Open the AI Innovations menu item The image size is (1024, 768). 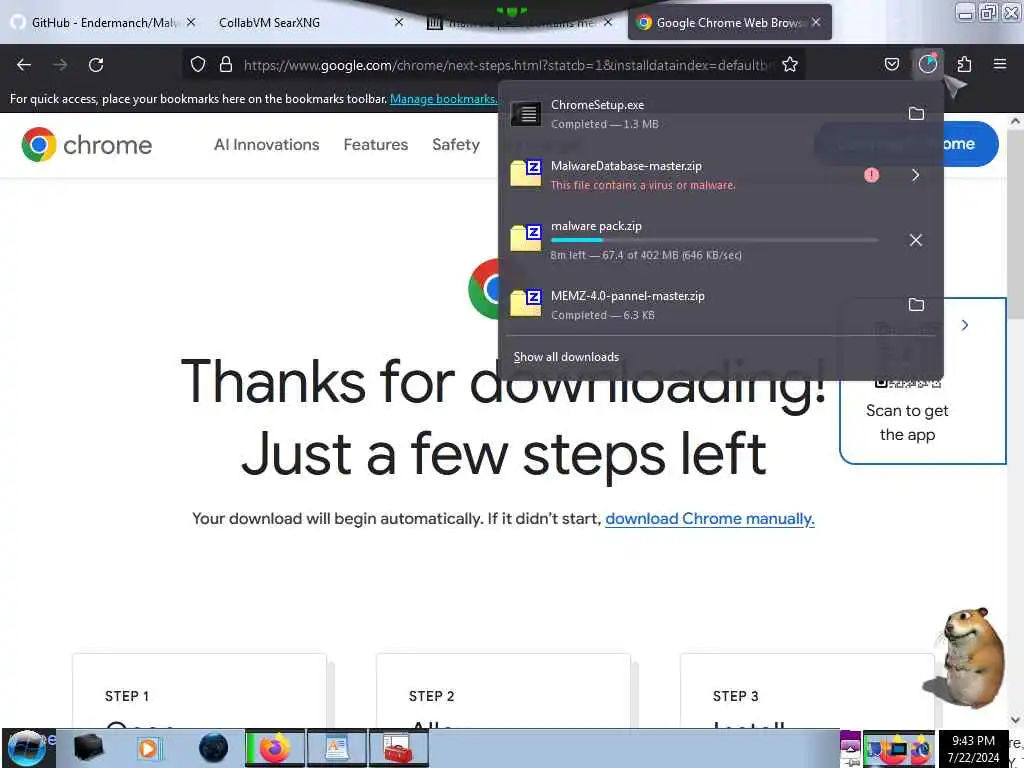[x=266, y=144]
